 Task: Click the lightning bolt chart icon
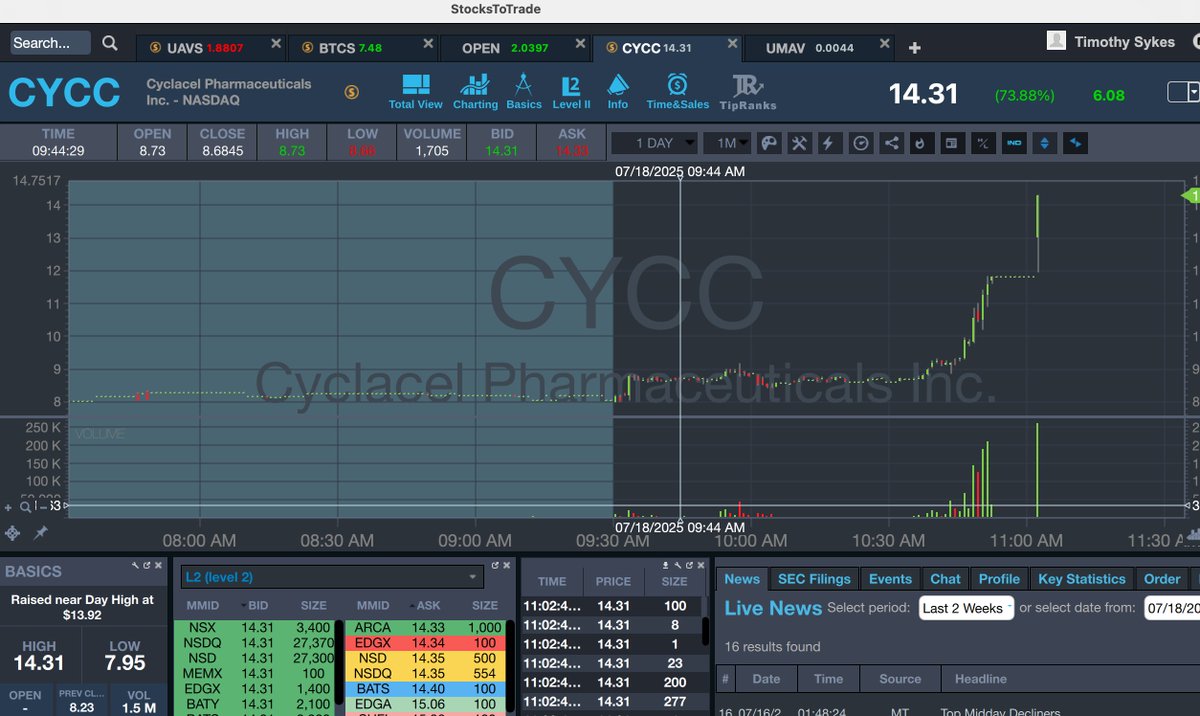pyautogui.click(x=828, y=143)
